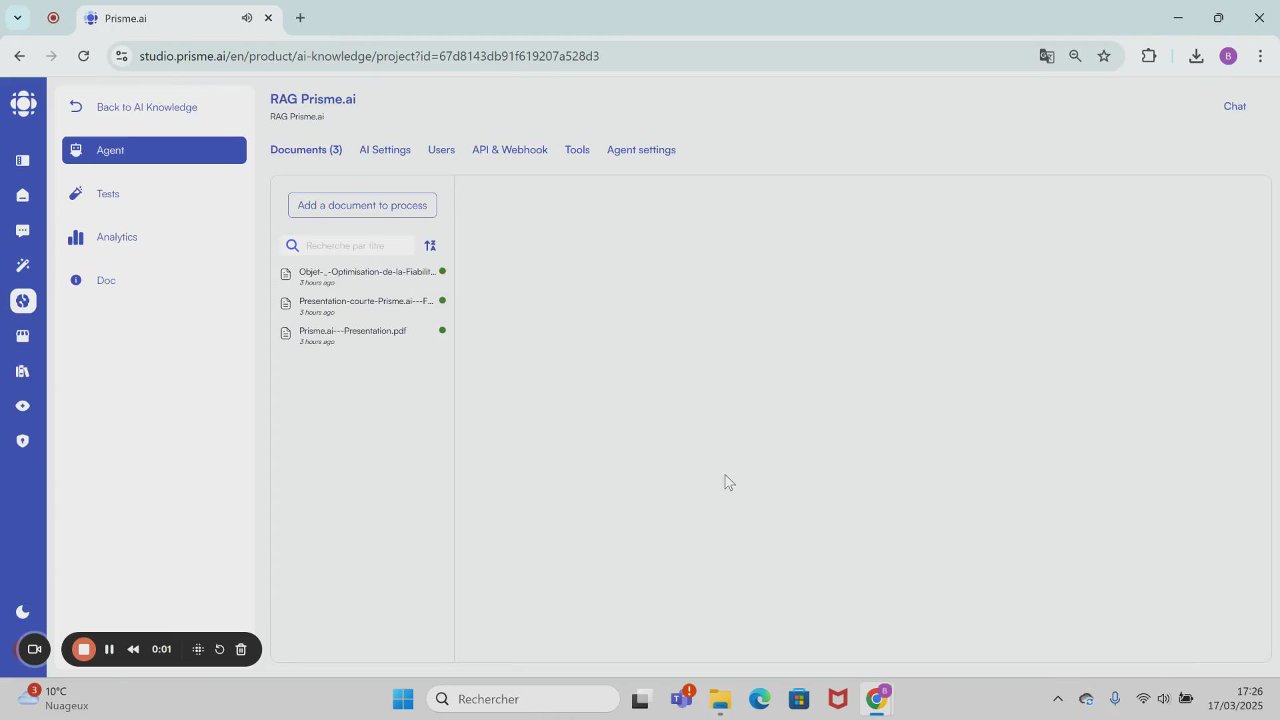Open the store icon in the blue sidebar
The image size is (1280, 720).
point(23,336)
